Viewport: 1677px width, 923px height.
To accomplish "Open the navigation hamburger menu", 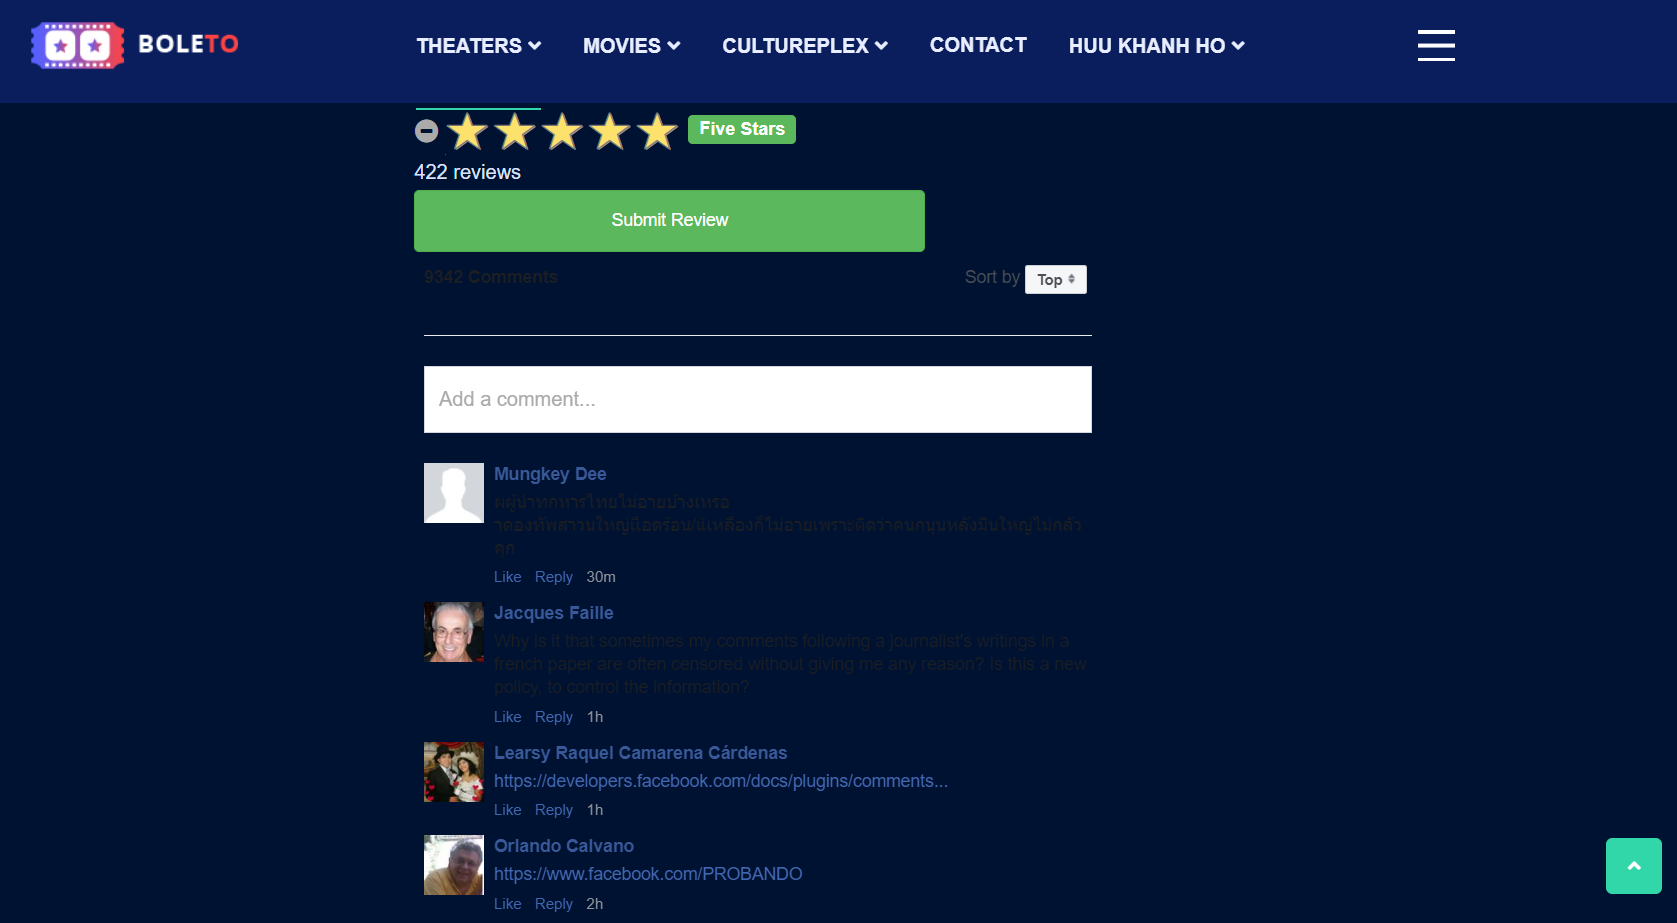I will click(1436, 45).
